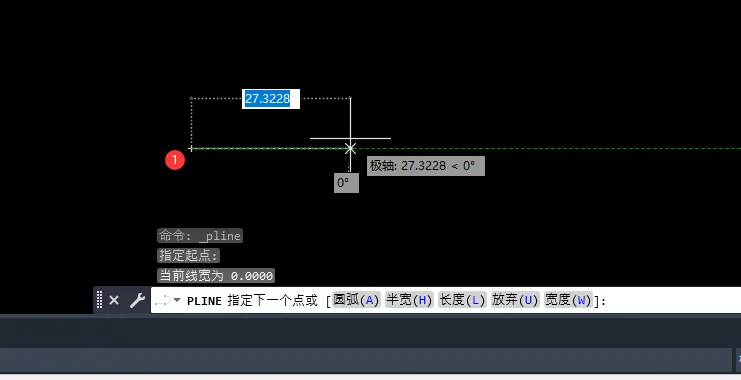Screen dimensions: 741x380
Task: Click the 命令: _pline history line
Action: (x=200, y=235)
